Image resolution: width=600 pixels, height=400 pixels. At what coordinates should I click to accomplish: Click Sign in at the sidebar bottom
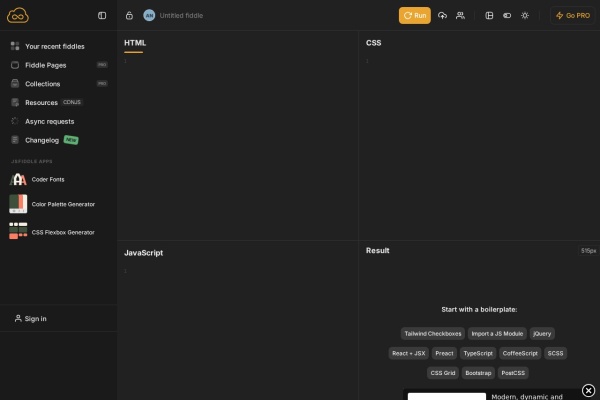tap(36, 318)
